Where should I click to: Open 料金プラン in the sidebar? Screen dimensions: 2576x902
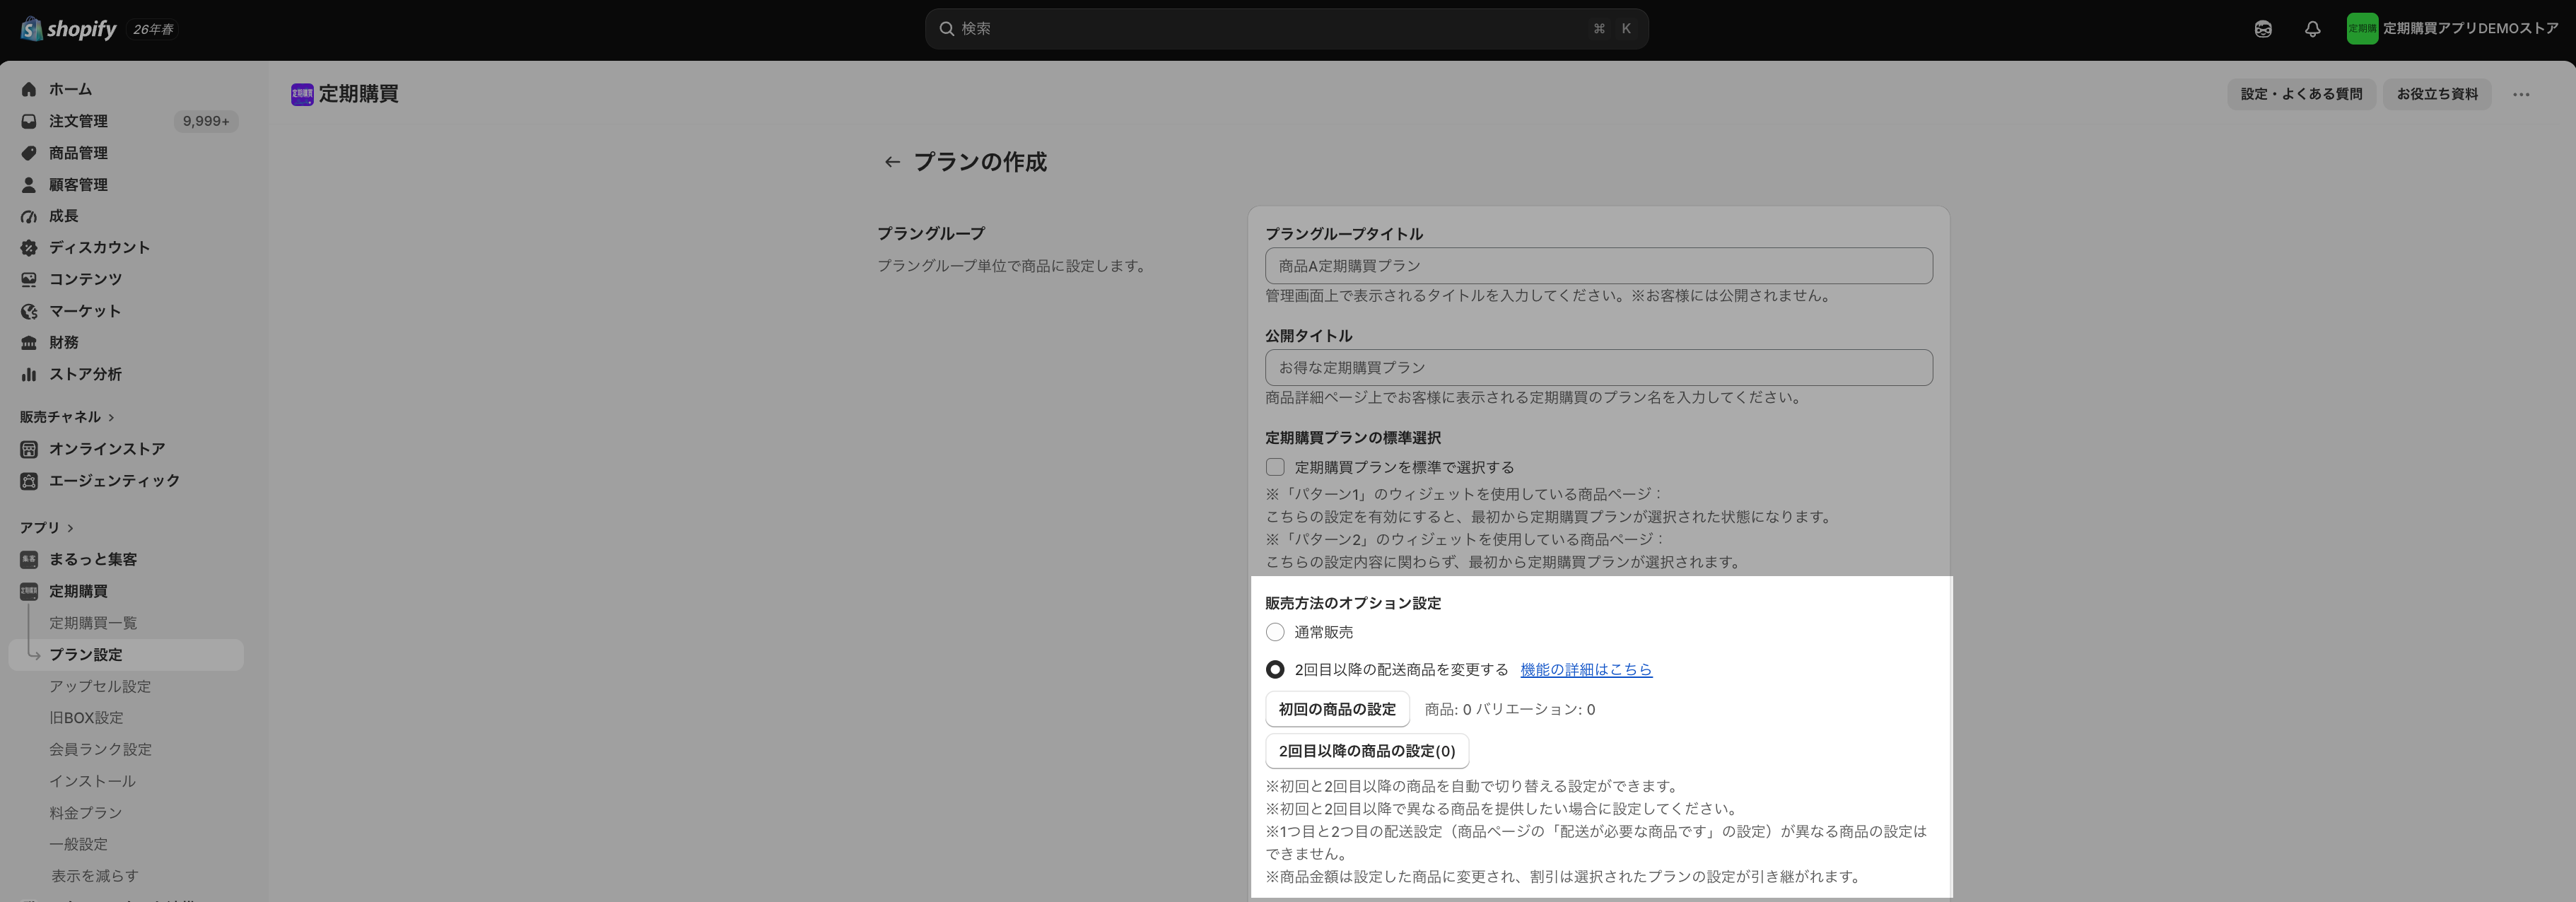pos(86,813)
